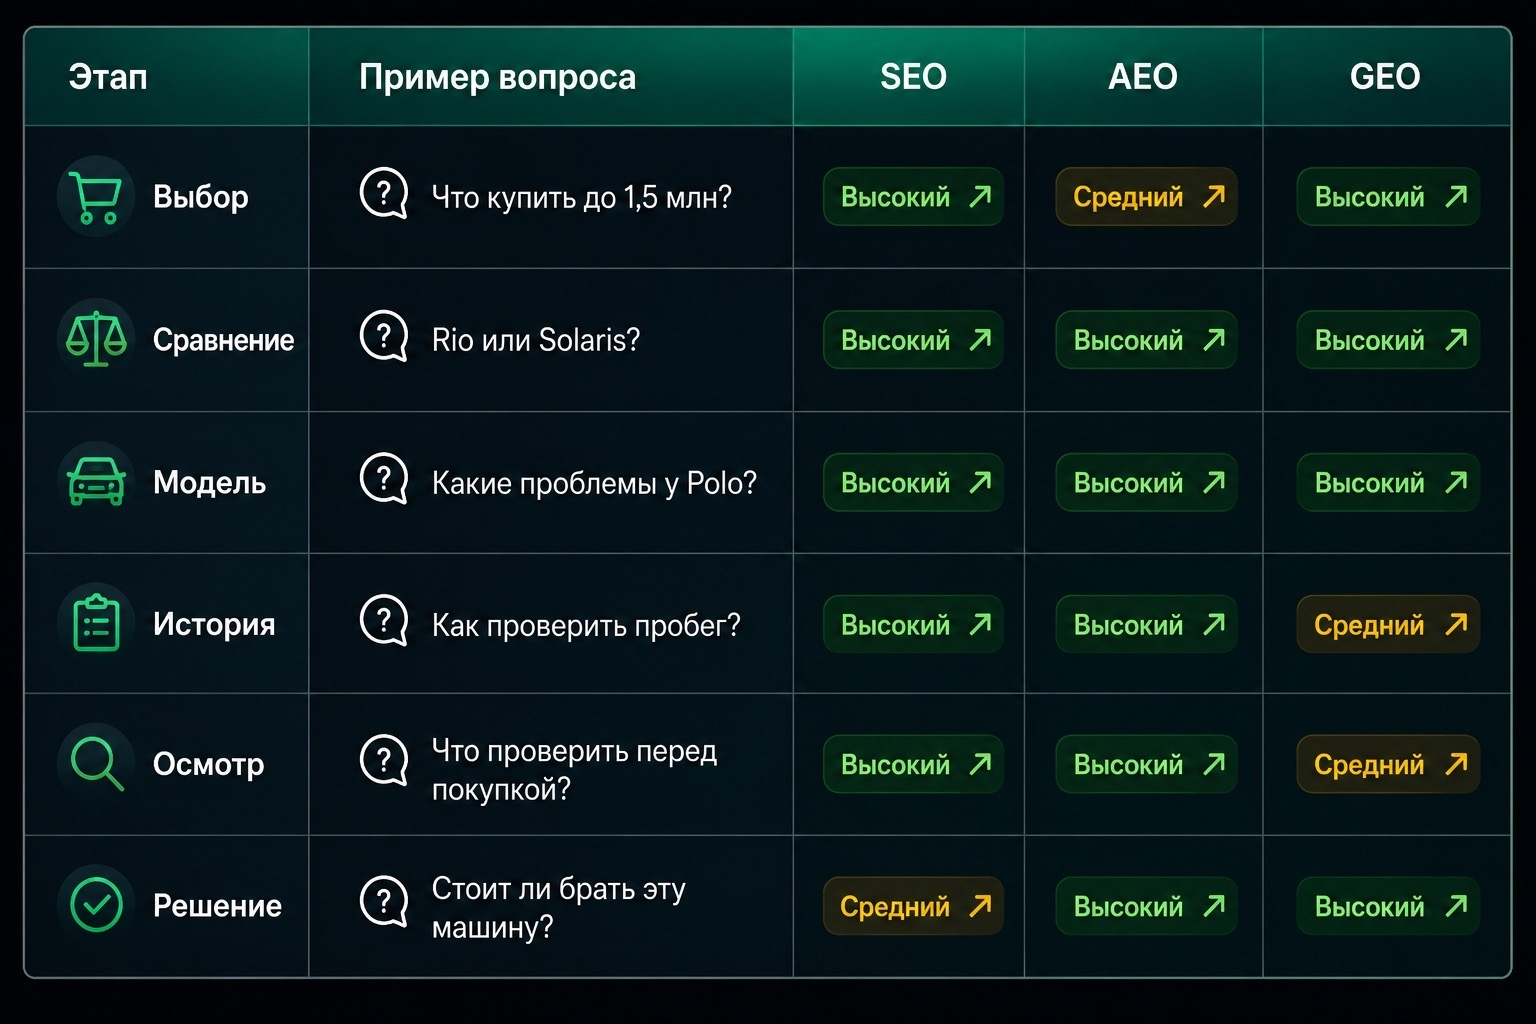The width and height of the screenshot is (1536, 1024).
Task: Select the SEO column header
Action: [913, 77]
